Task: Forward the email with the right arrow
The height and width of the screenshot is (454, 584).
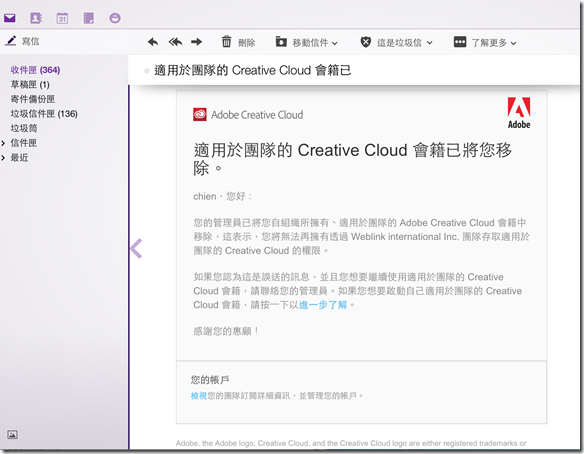Action: [x=197, y=42]
